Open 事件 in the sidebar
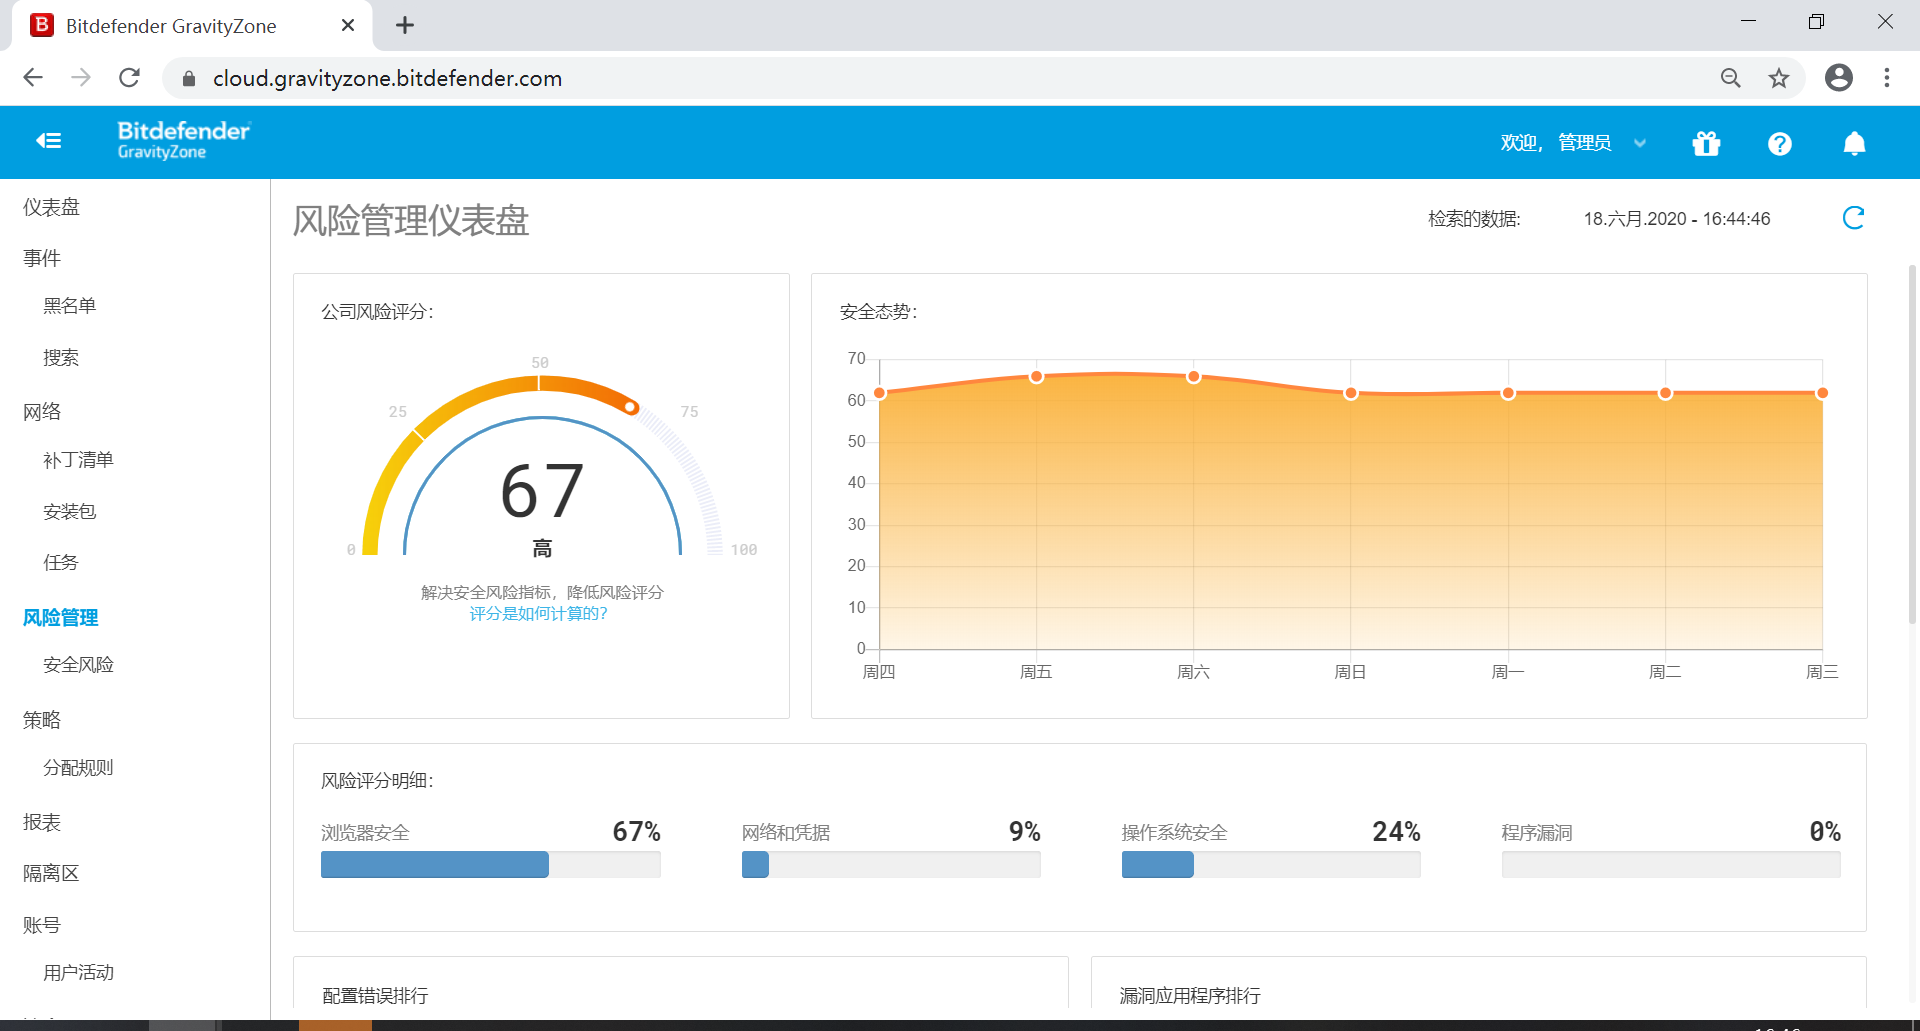Image resolution: width=1920 pixels, height=1031 pixels. pyautogui.click(x=42, y=258)
